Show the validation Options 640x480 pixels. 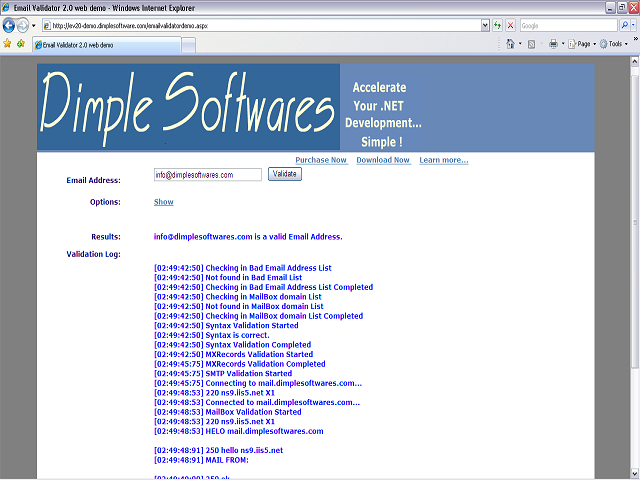pyautogui.click(x=164, y=202)
